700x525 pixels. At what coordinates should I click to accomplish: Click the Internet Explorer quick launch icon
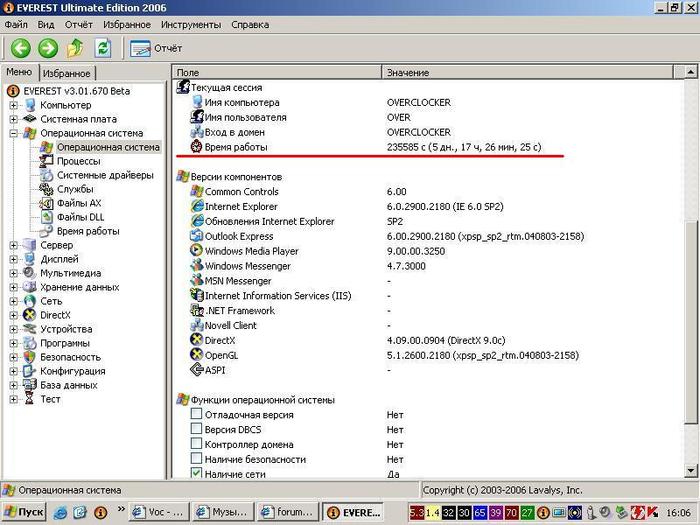[x=60, y=512]
